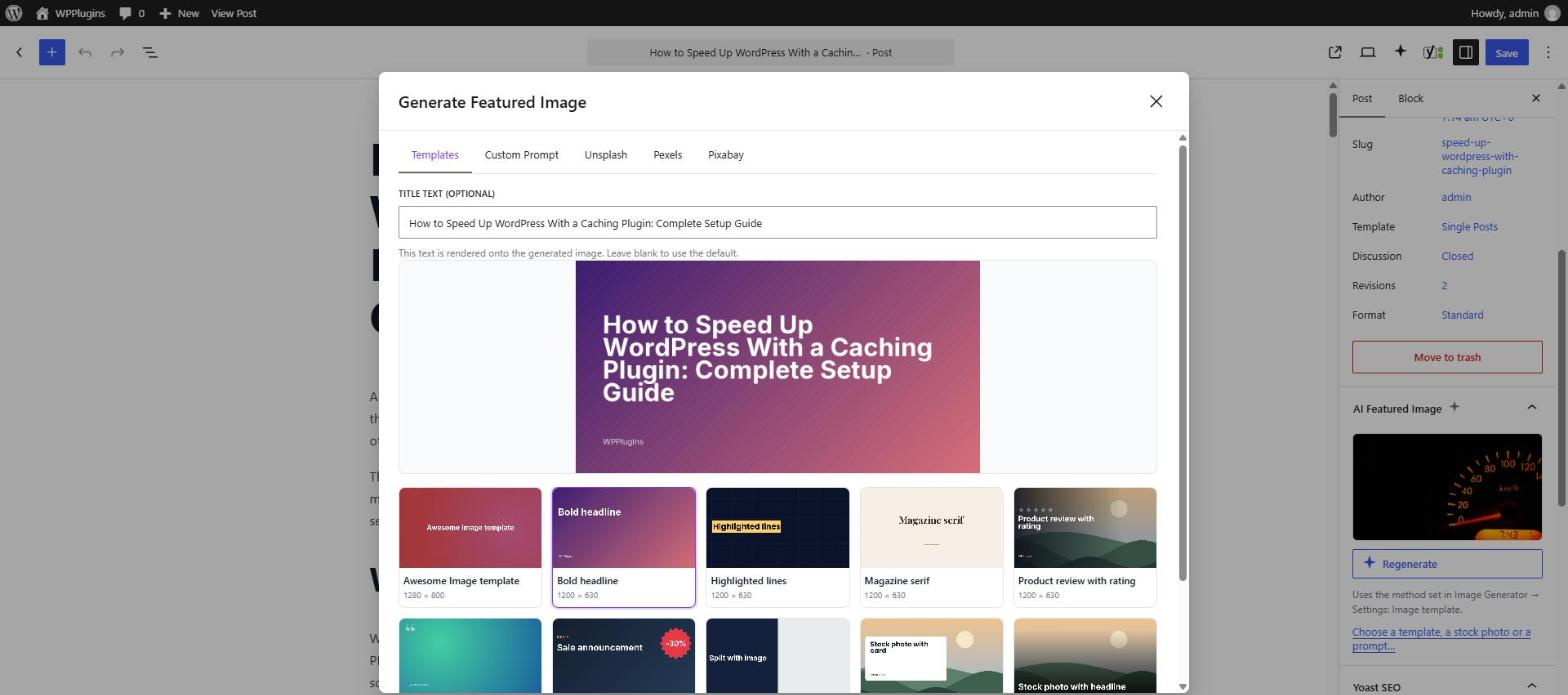The height and width of the screenshot is (695, 1568).
Task: Open the comments bubble in admin bar
Action: pyautogui.click(x=131, y=13)
